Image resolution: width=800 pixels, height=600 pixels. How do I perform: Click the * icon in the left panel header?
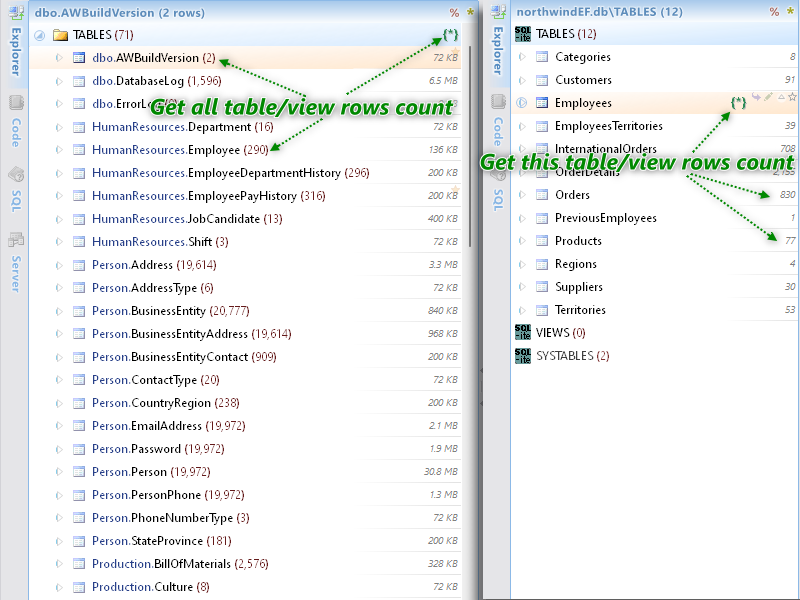point(470,13)
